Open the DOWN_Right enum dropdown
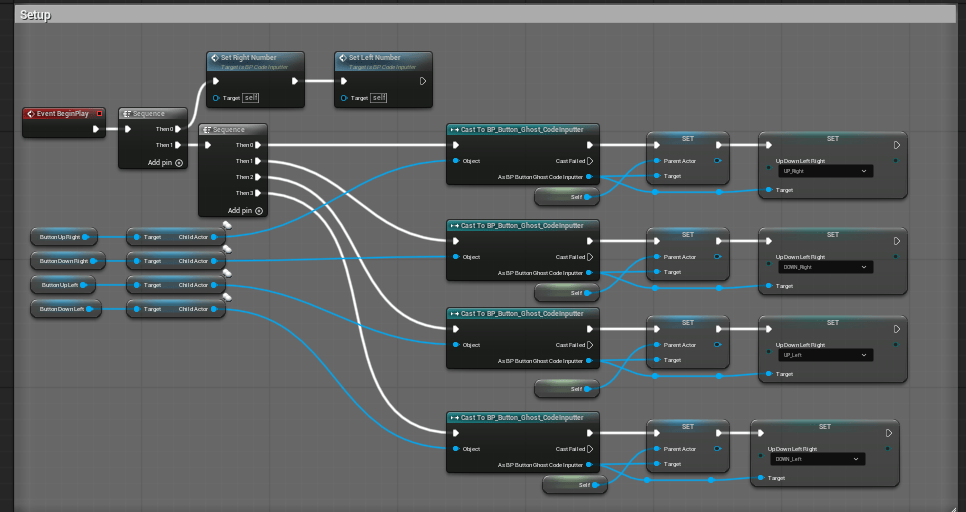The image size is (966, 512). (x=824, y=267)
